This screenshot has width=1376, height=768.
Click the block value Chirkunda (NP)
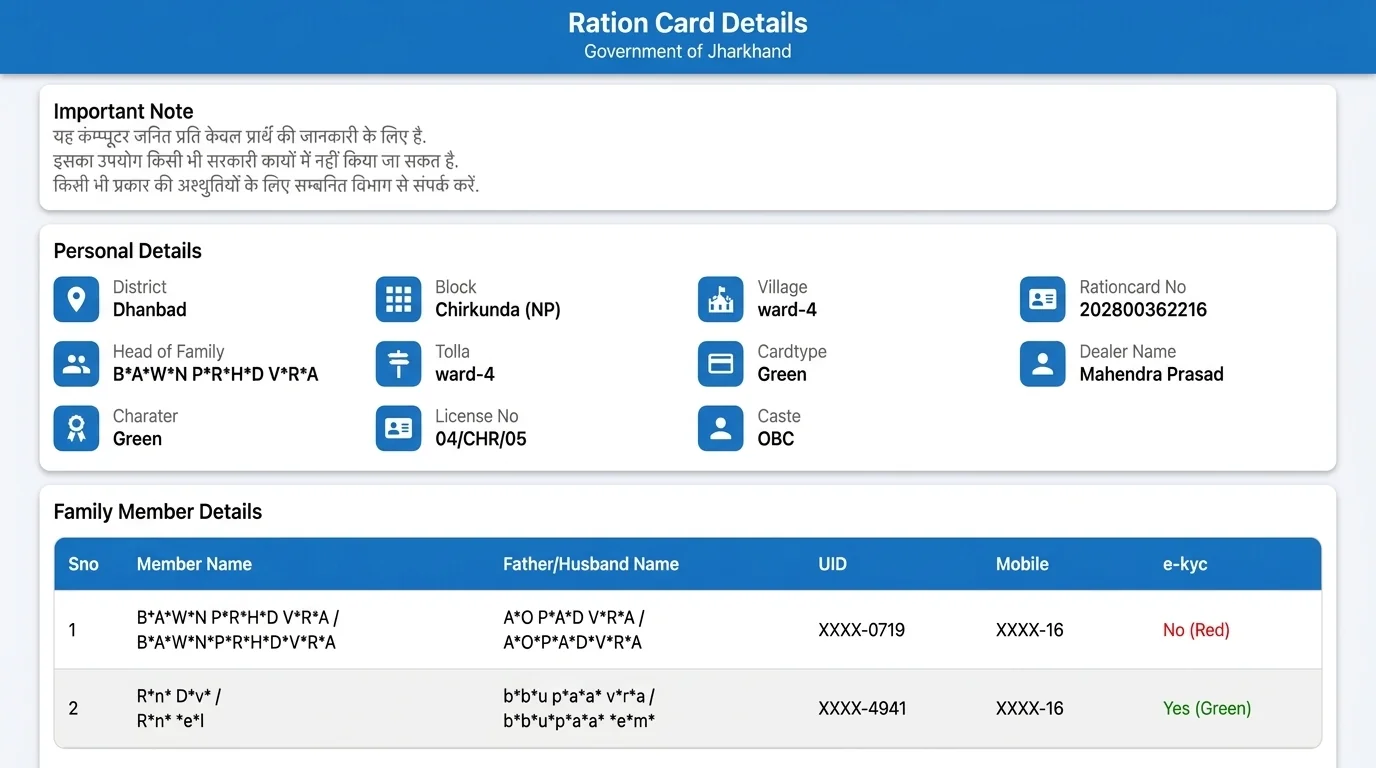click(498, 310)
